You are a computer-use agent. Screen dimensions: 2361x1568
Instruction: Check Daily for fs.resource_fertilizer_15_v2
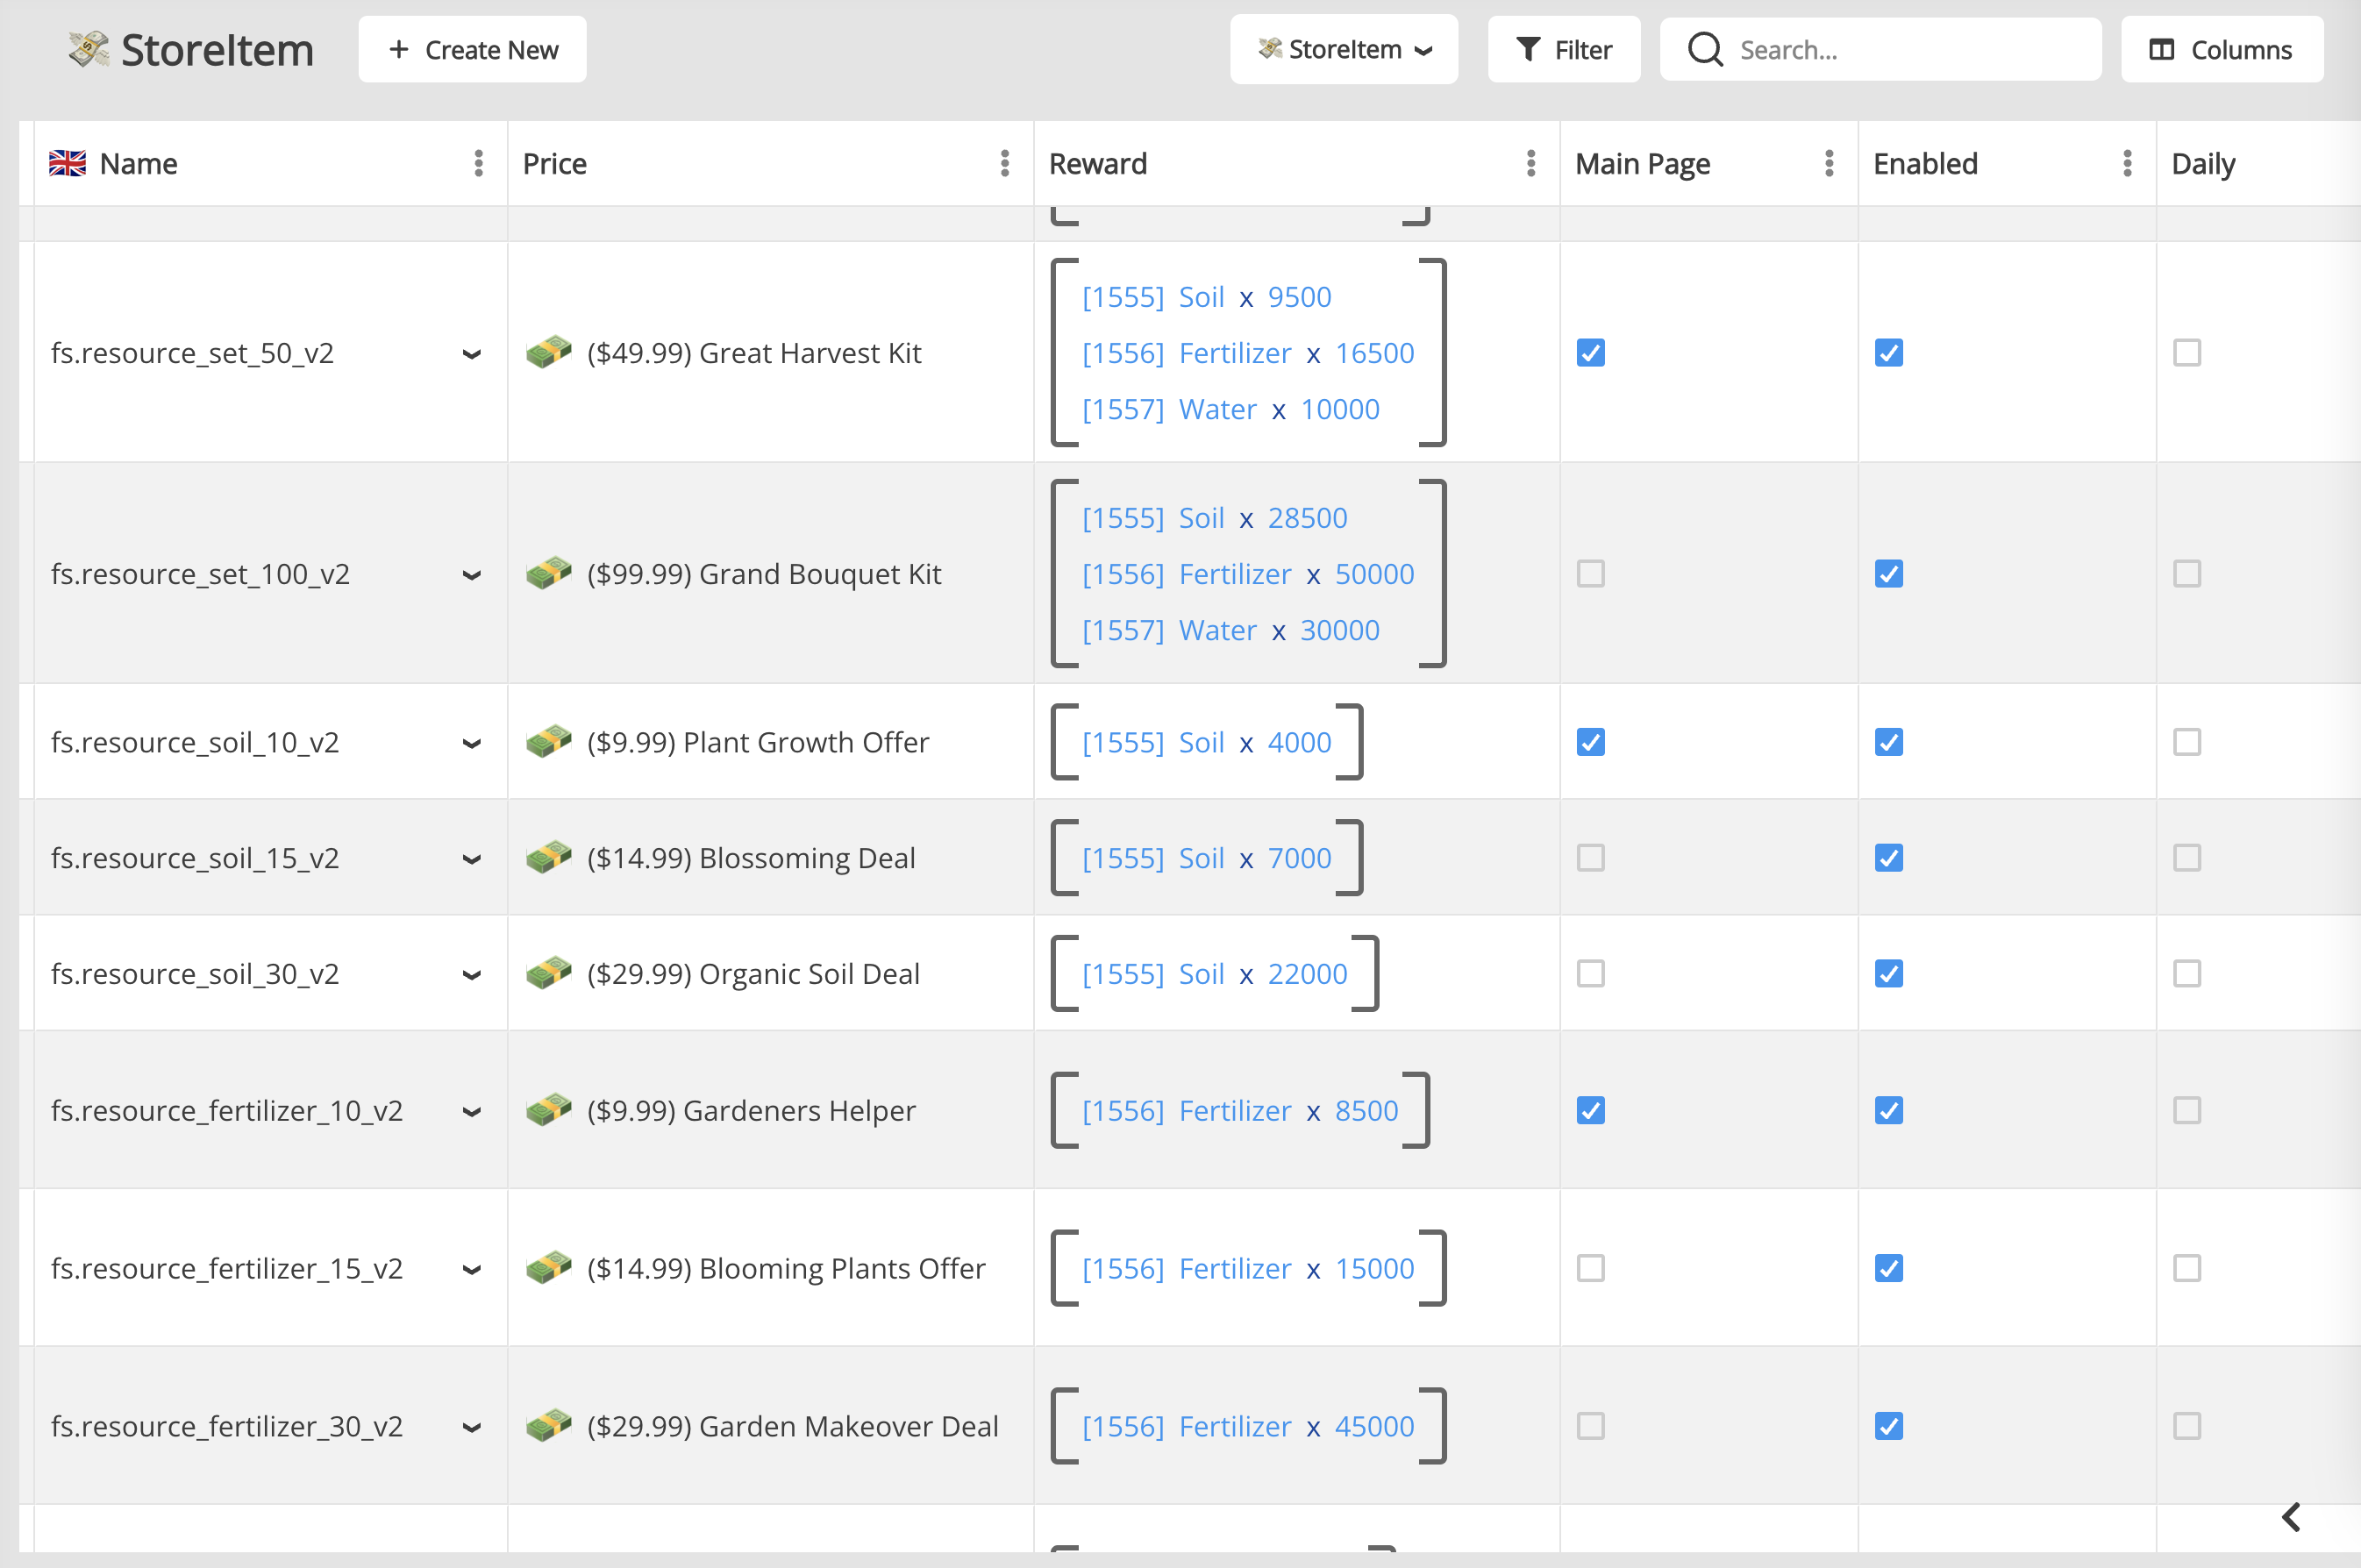coord(2187,1268)
